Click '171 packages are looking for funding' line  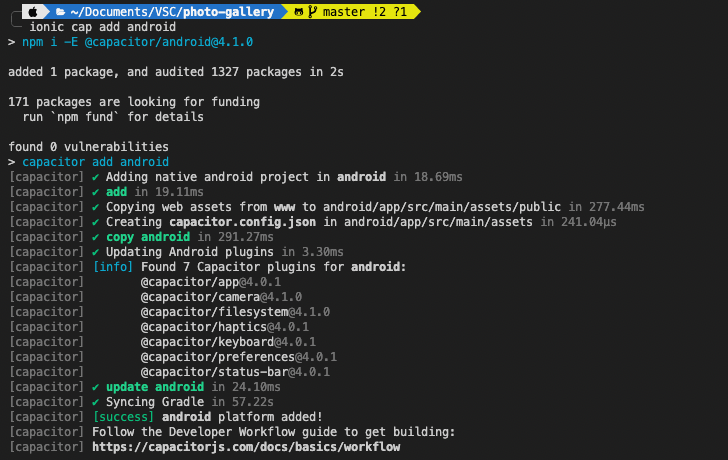click(134, 102)
